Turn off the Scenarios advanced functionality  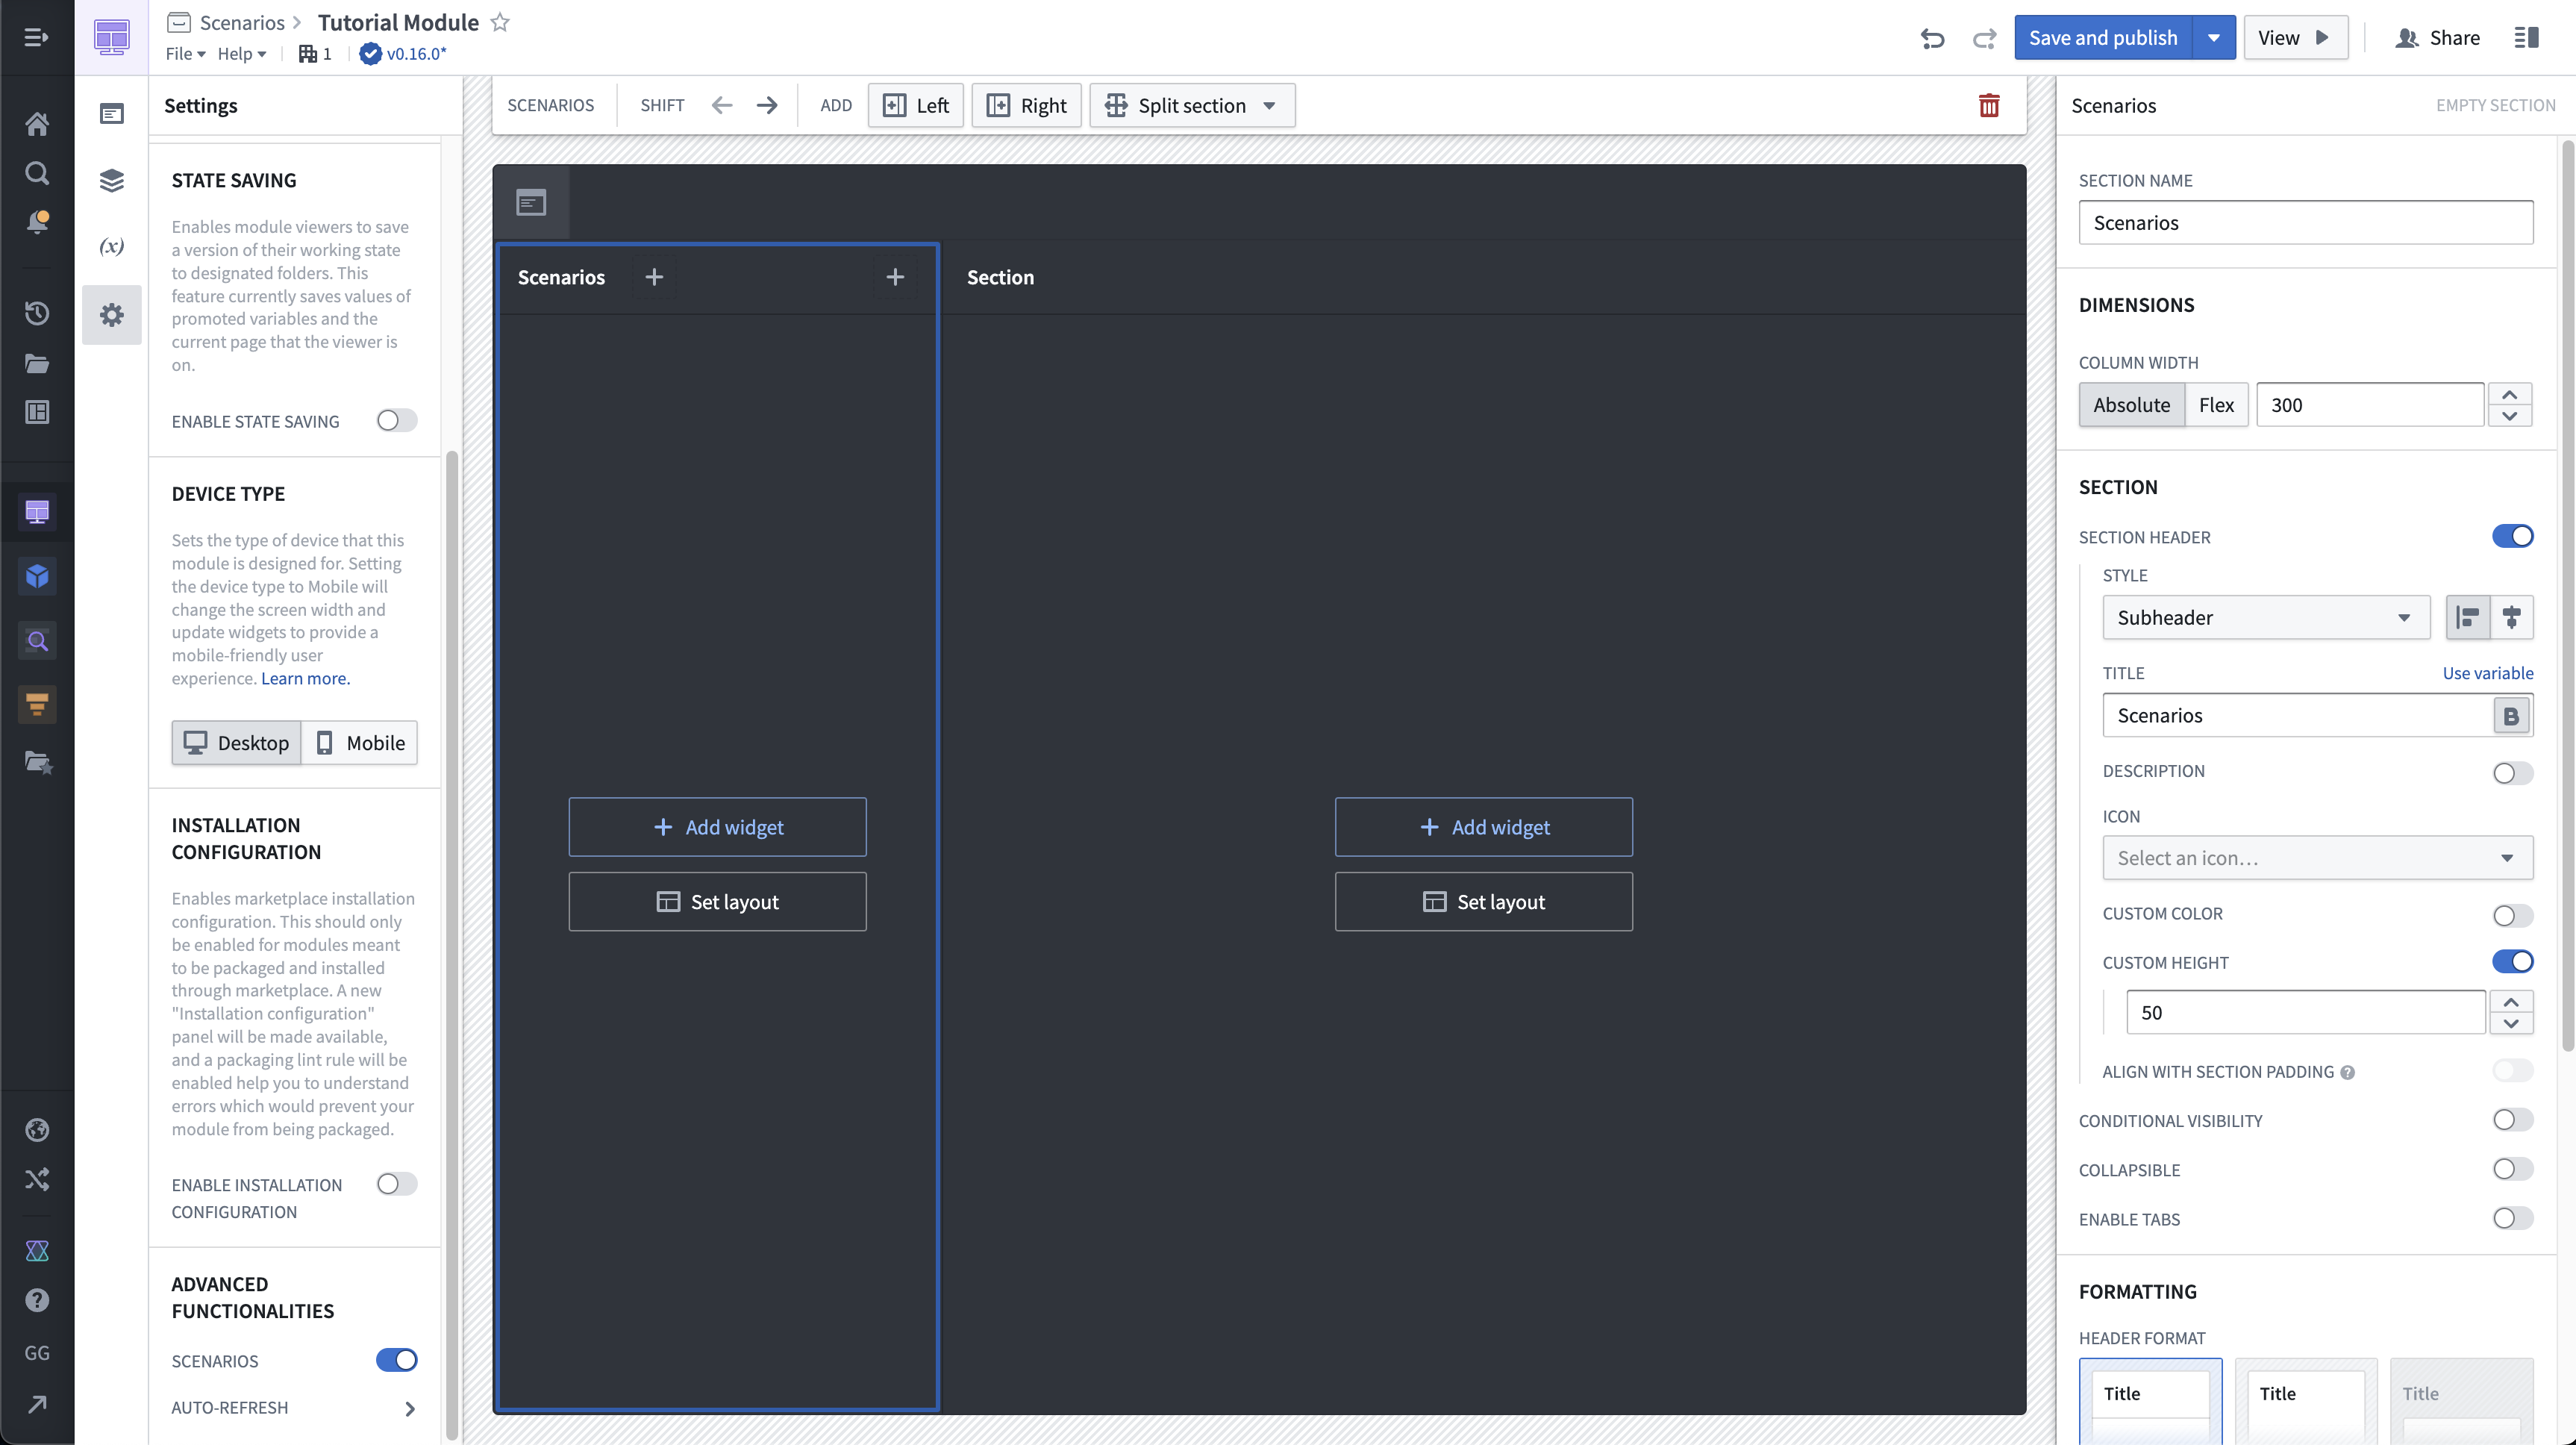click(396, 1360)
